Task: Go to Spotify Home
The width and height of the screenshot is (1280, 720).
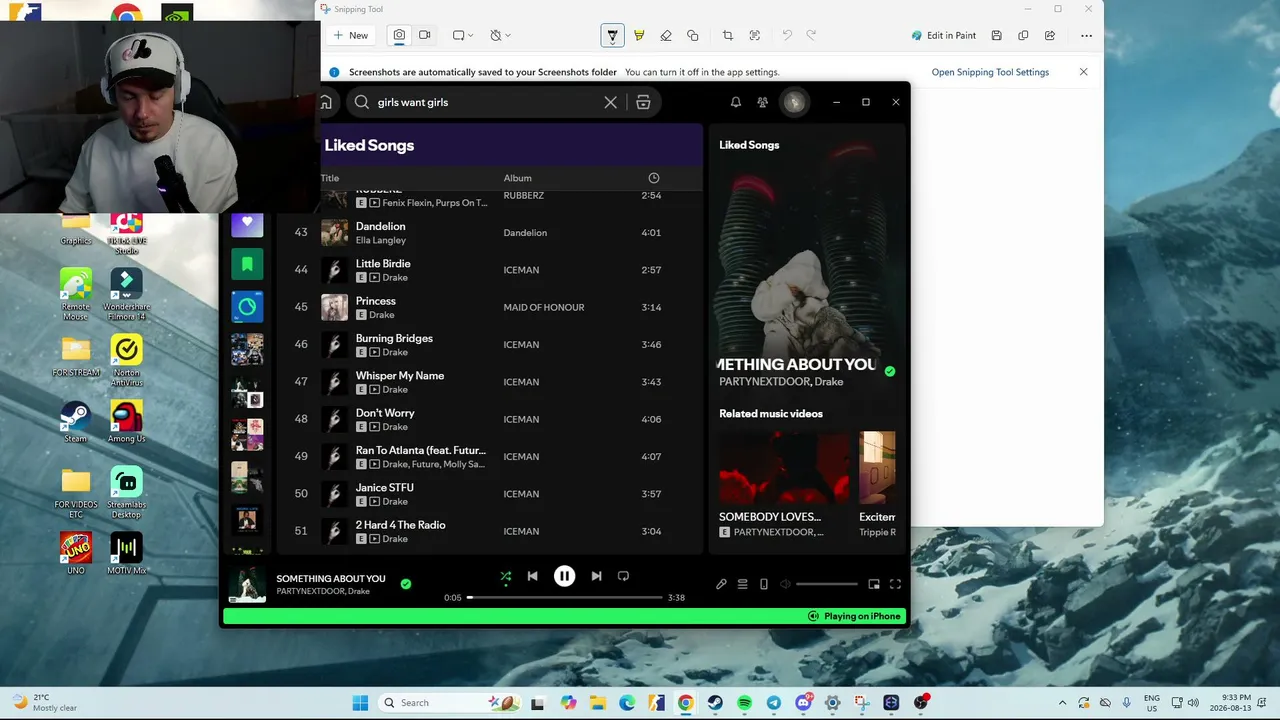Action: [326, 102]
